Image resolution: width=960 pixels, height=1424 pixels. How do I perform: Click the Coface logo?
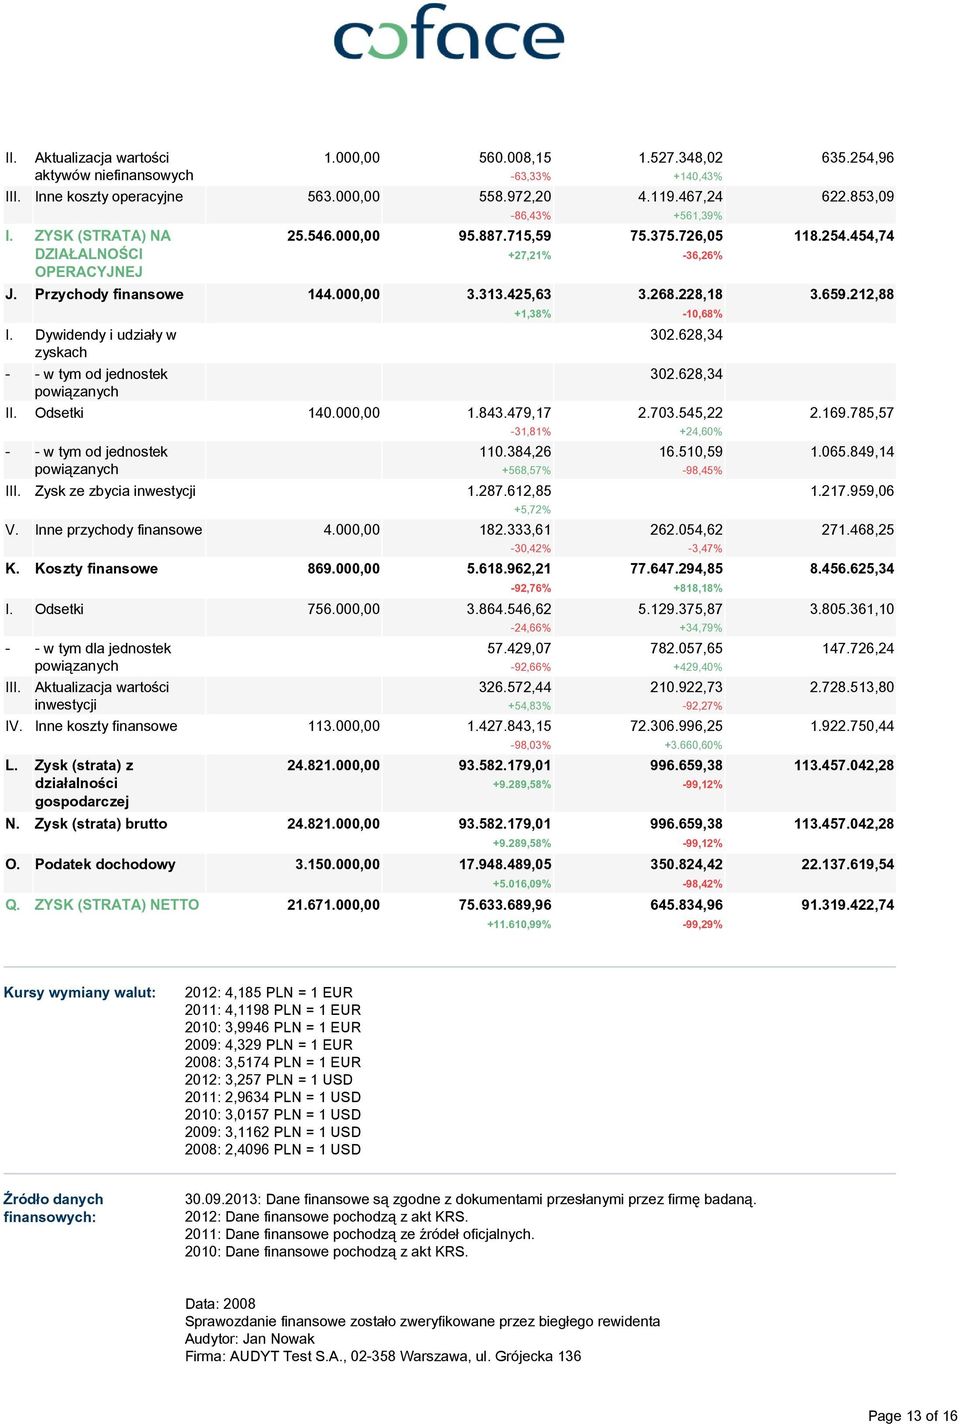pos(449,33)
